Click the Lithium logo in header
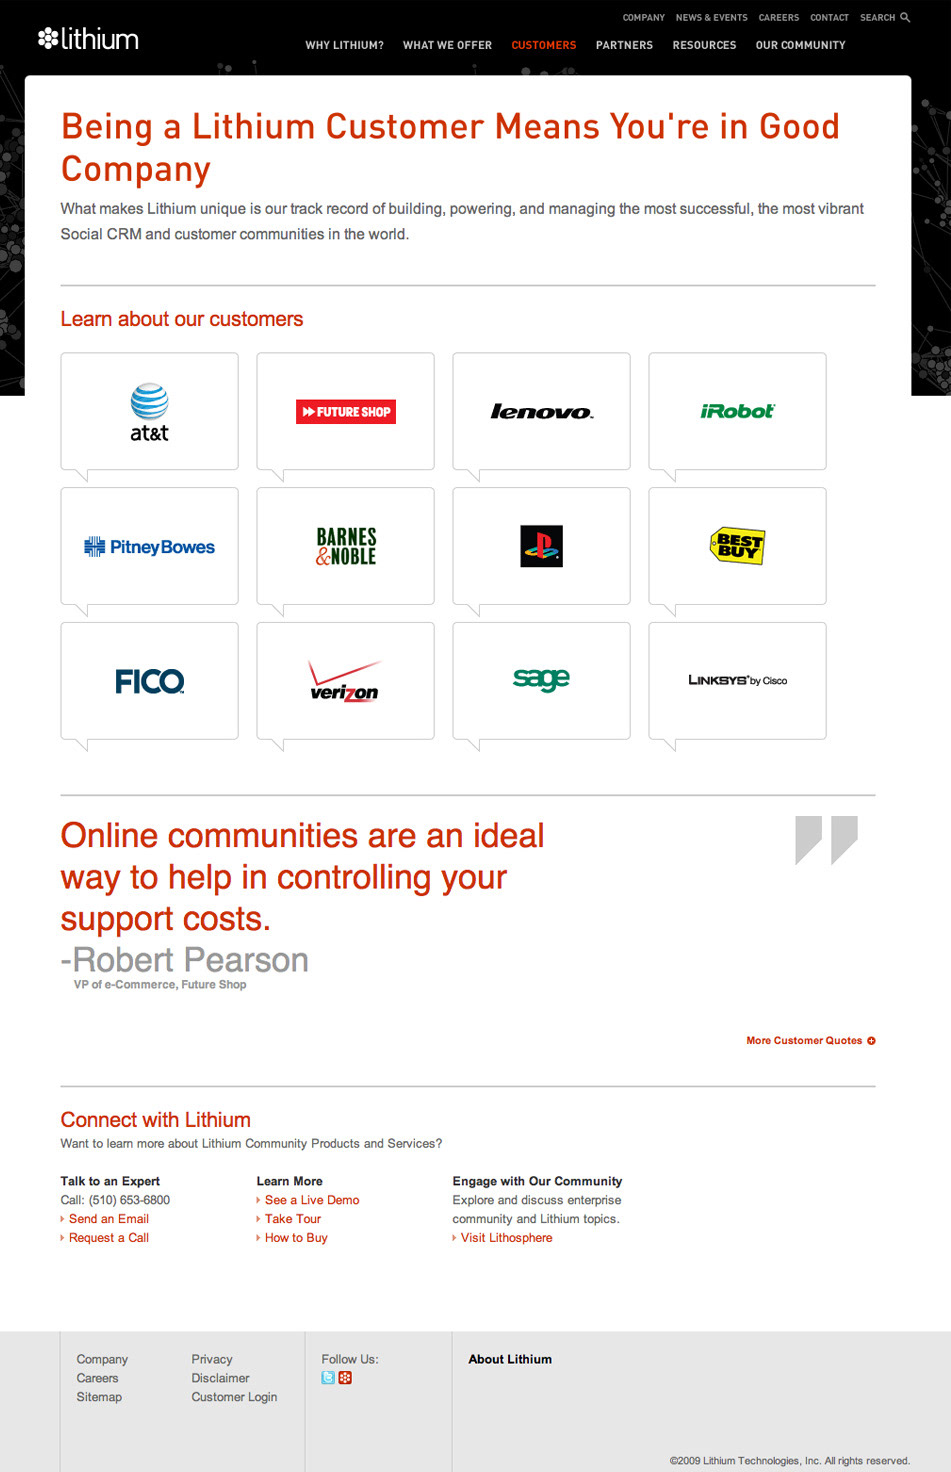The width and height of the screenshot is (951, 1472). pos(88,39)
